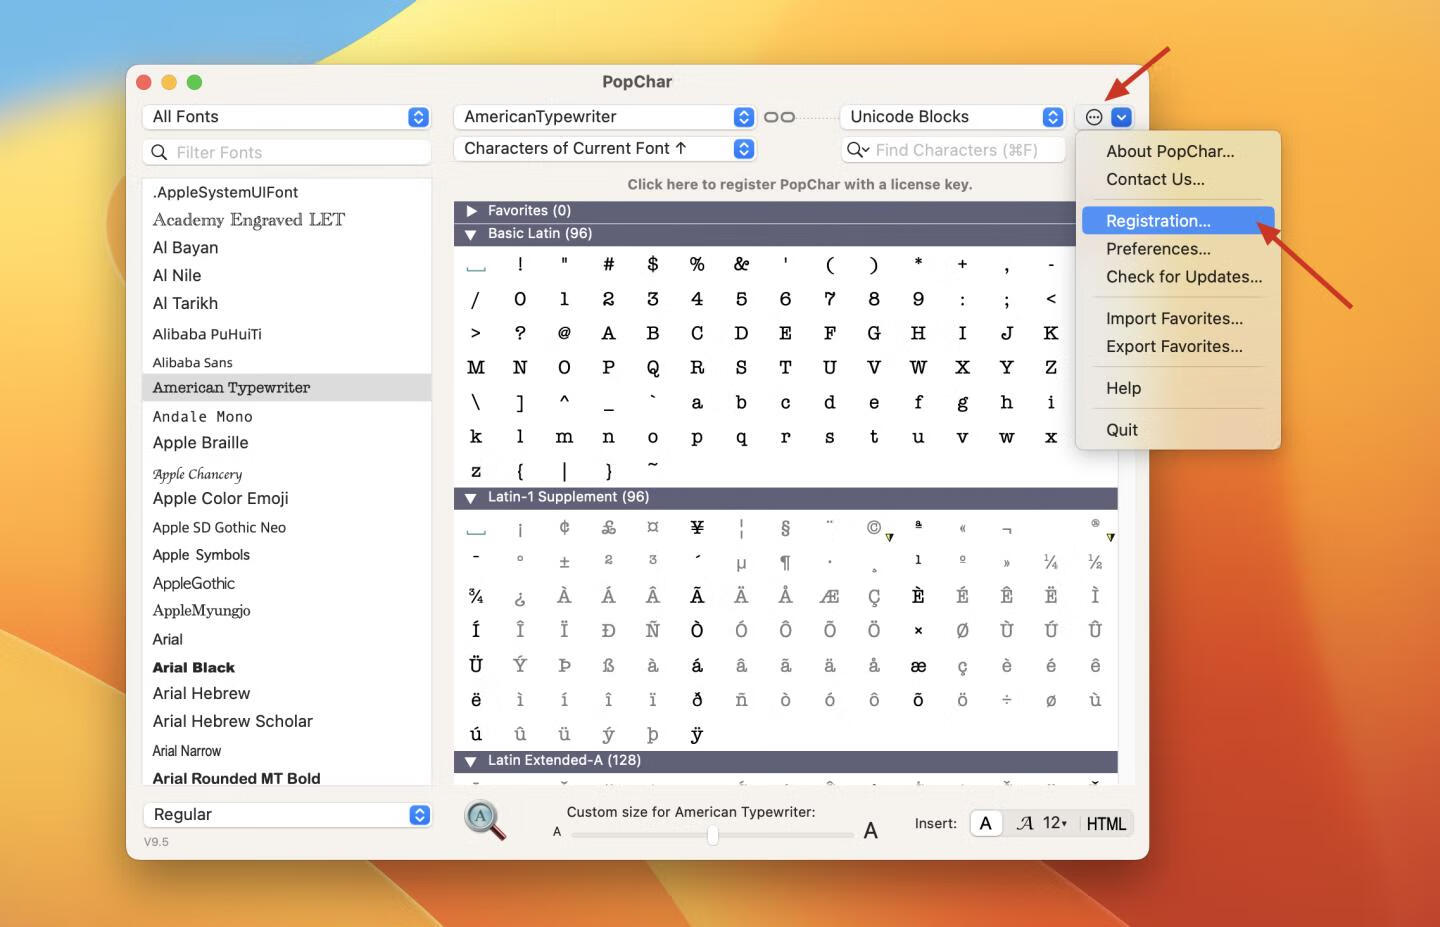This screenshot has width=1440, height=927.
Task: Open the AmericanTypewriter font dropdown
Action: [x=604, y=117]
